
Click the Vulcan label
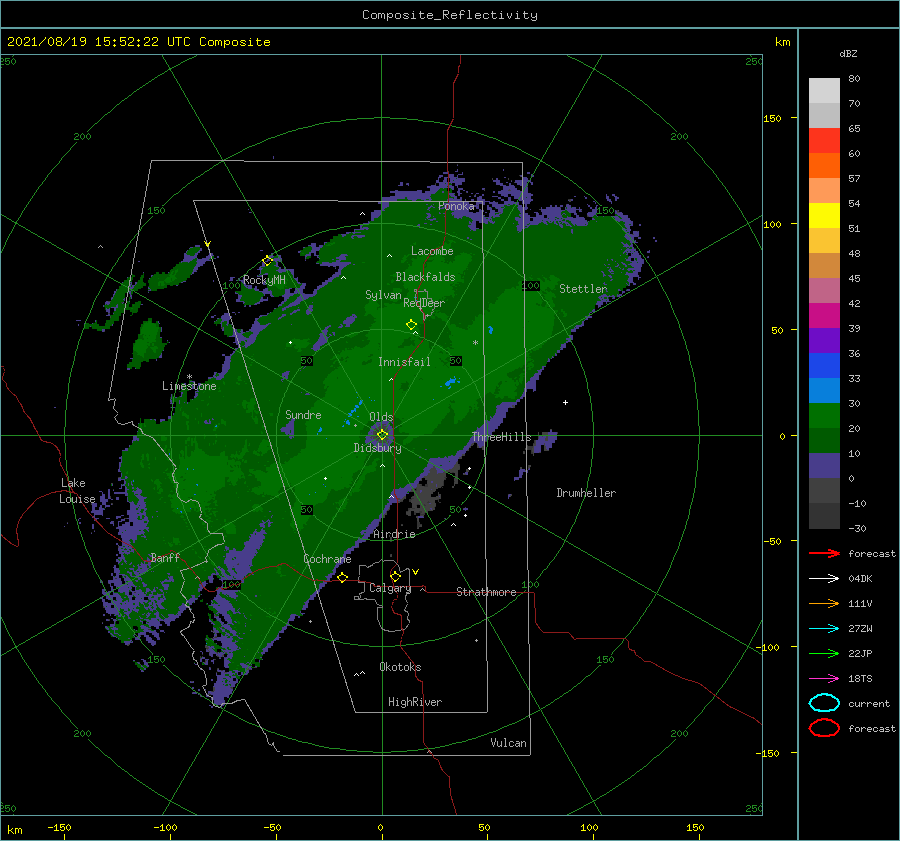(508, 743)
